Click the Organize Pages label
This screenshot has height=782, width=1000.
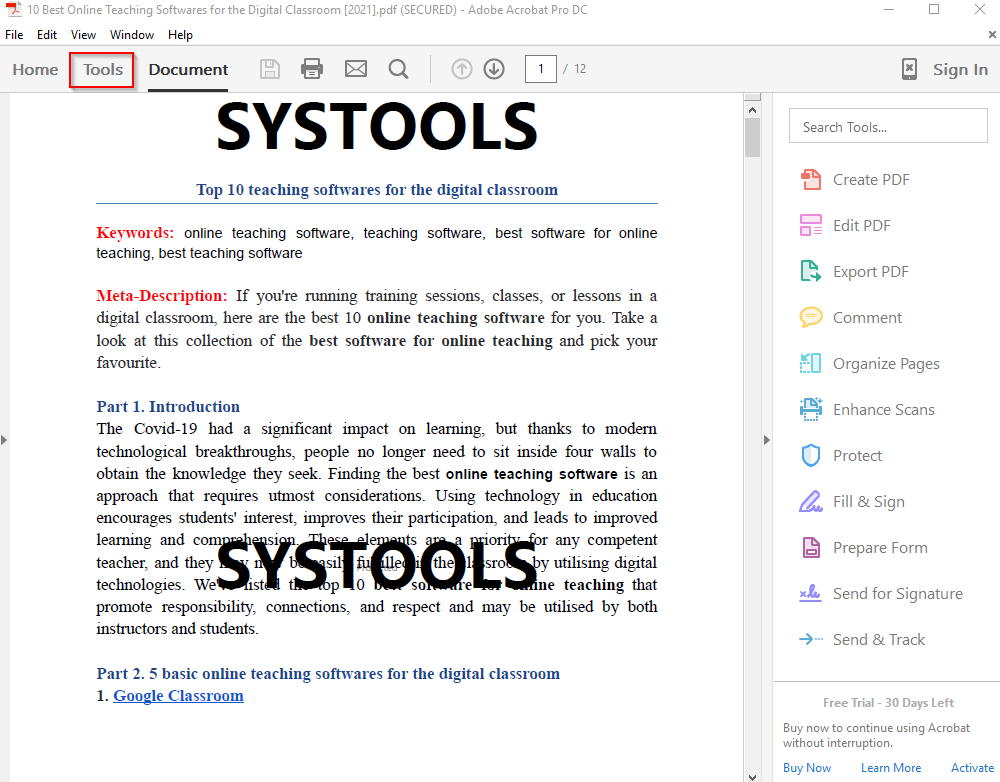[x=886, y=364]
